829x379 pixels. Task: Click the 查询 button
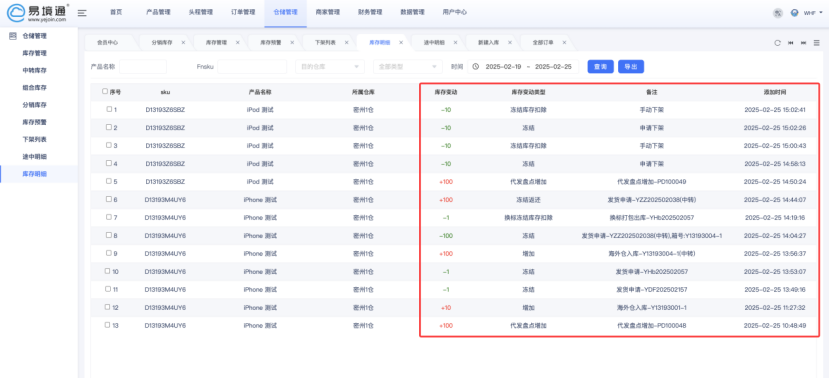[x=601, y=67]
